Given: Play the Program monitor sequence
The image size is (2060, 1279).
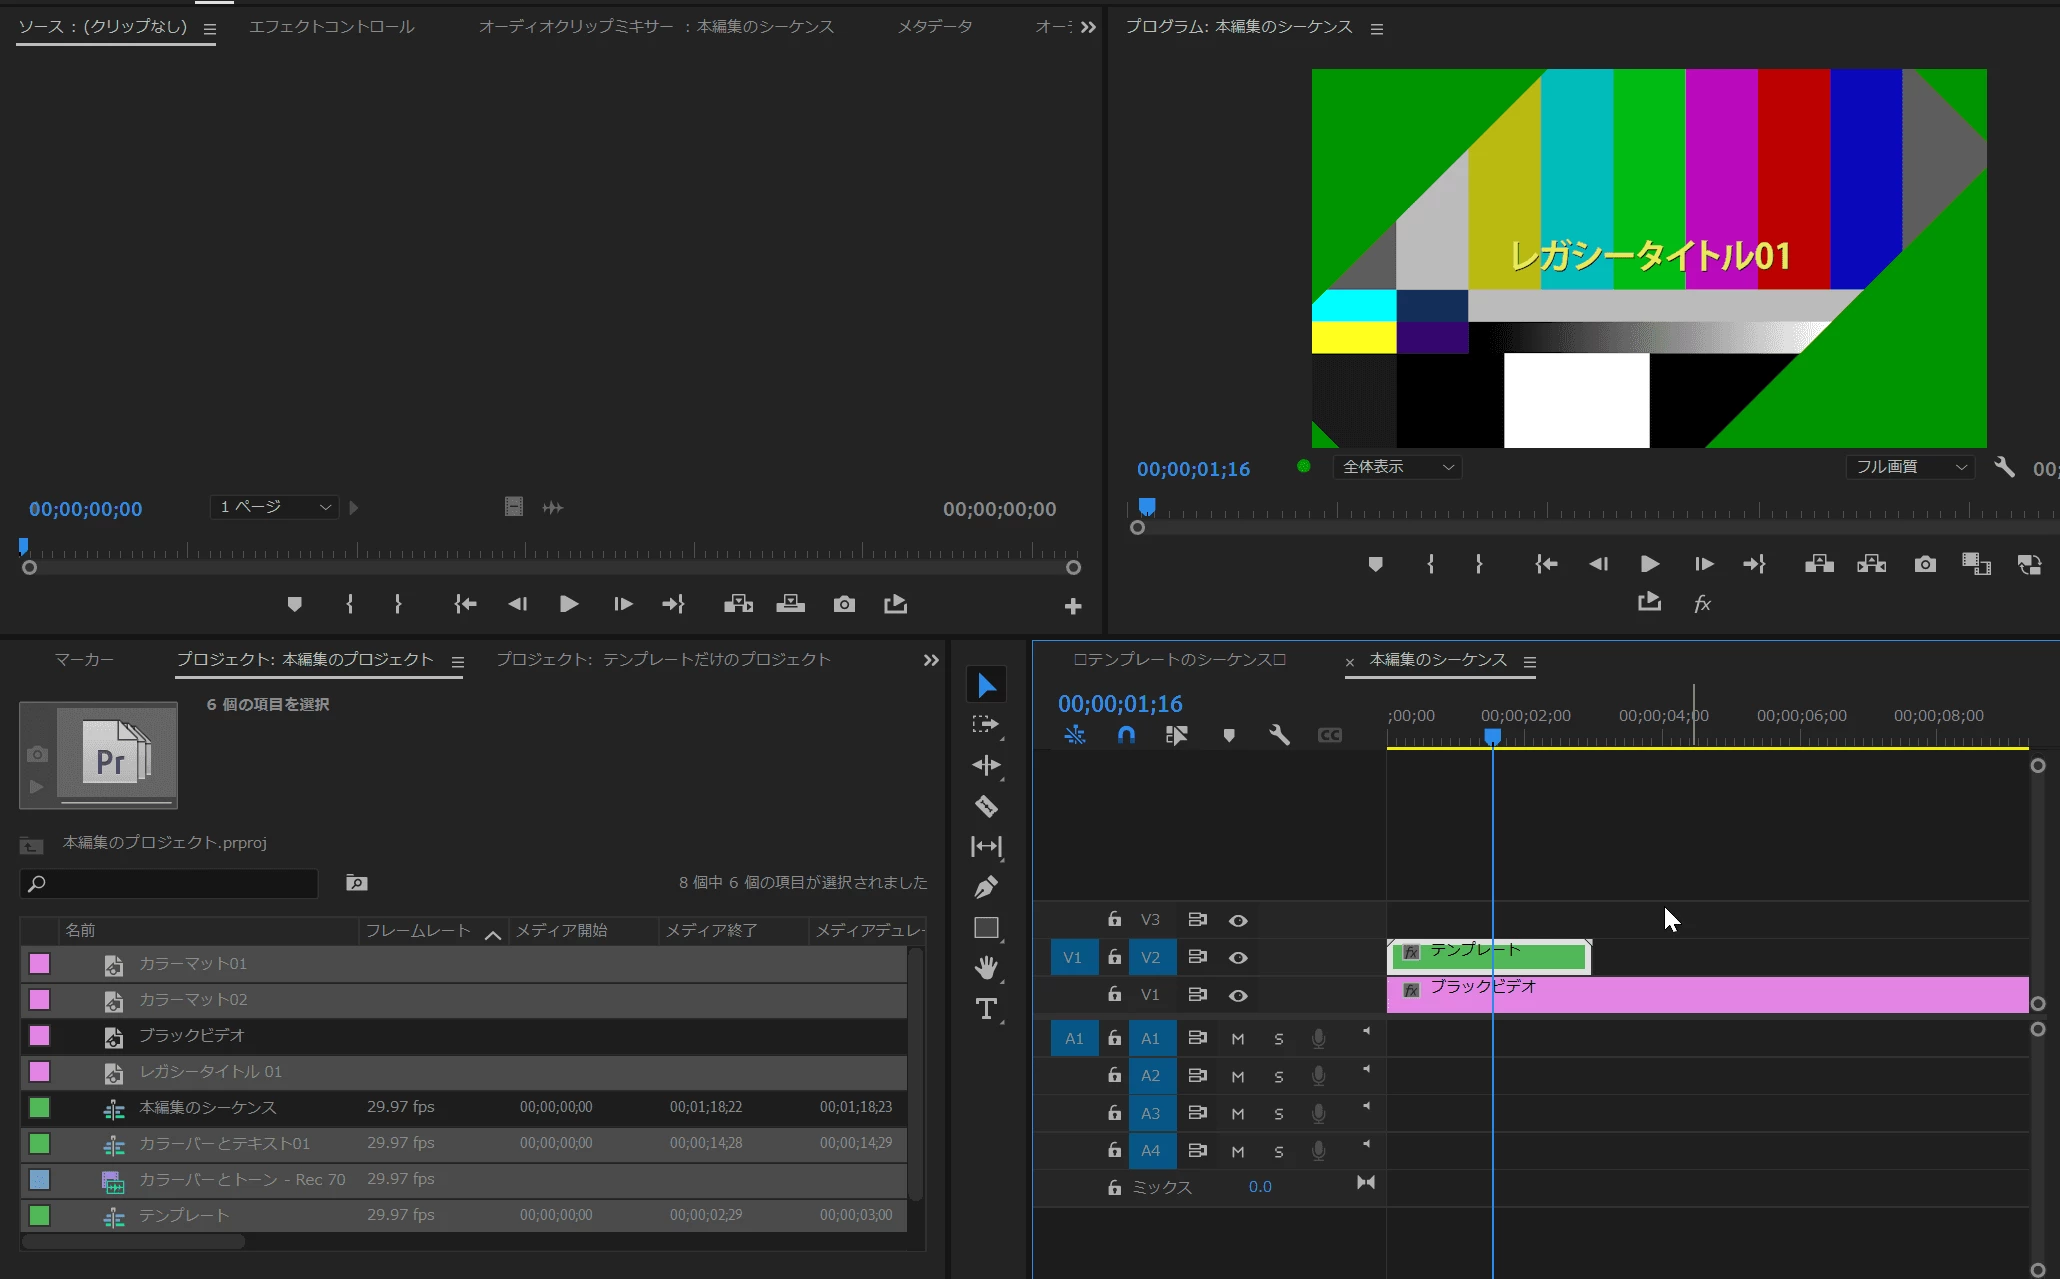Looking at the screenshot, I should [1650, 564].
